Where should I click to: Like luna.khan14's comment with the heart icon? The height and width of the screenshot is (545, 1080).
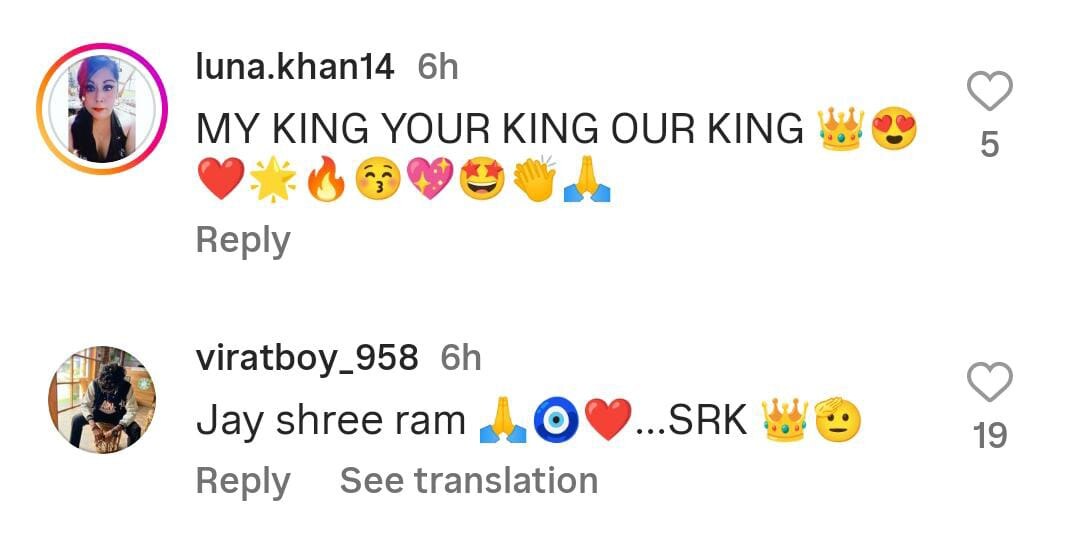(989, 90)
